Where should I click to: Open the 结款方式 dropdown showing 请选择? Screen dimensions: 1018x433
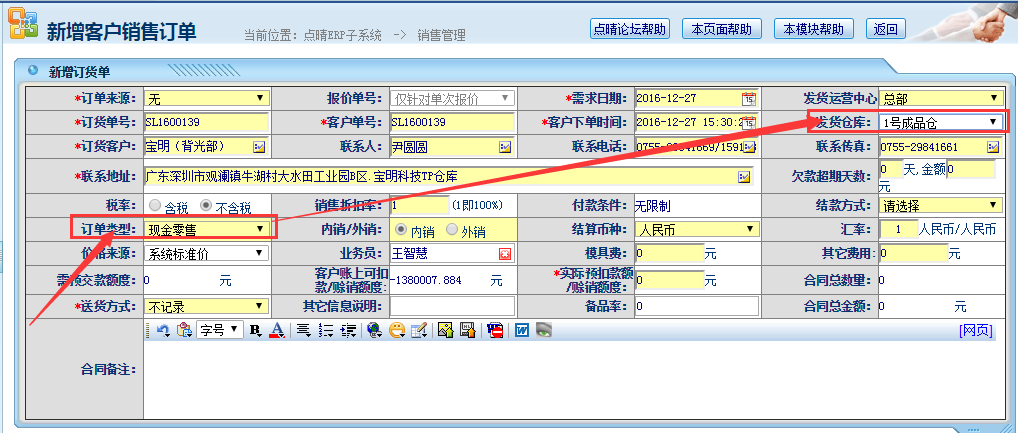tap(941, 205)
